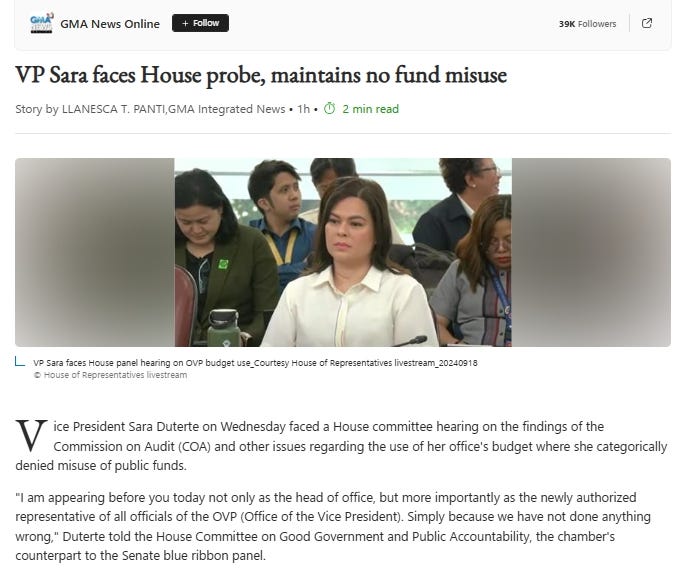Click the article headline about VP Sara
Image resolution: width=691 pixels, height=571 pixels.
(x=261, y=74)
